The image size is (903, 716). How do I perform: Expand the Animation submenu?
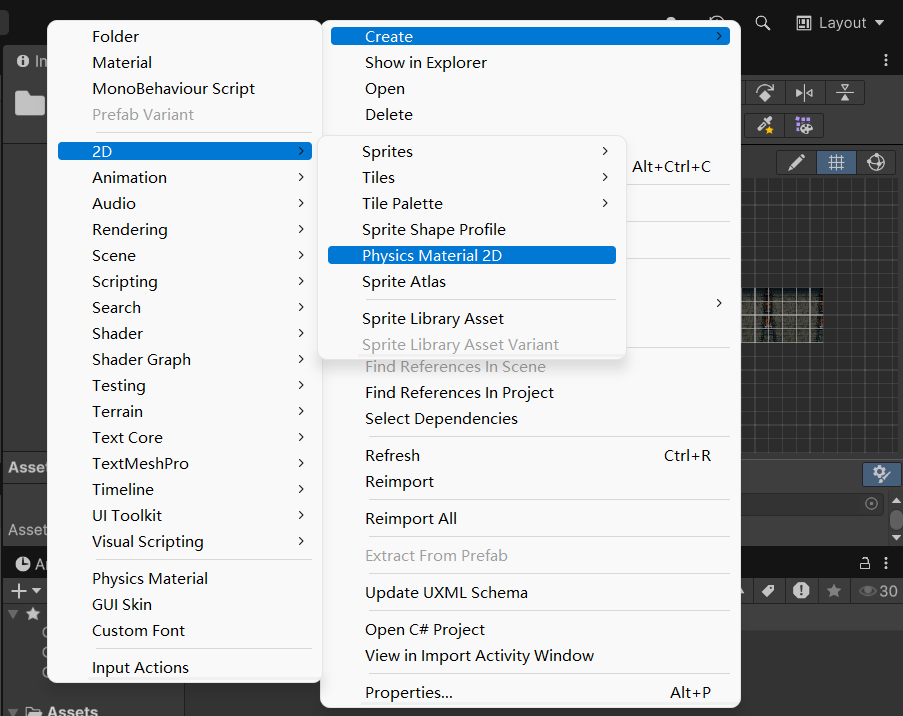[x=184, y=177]
